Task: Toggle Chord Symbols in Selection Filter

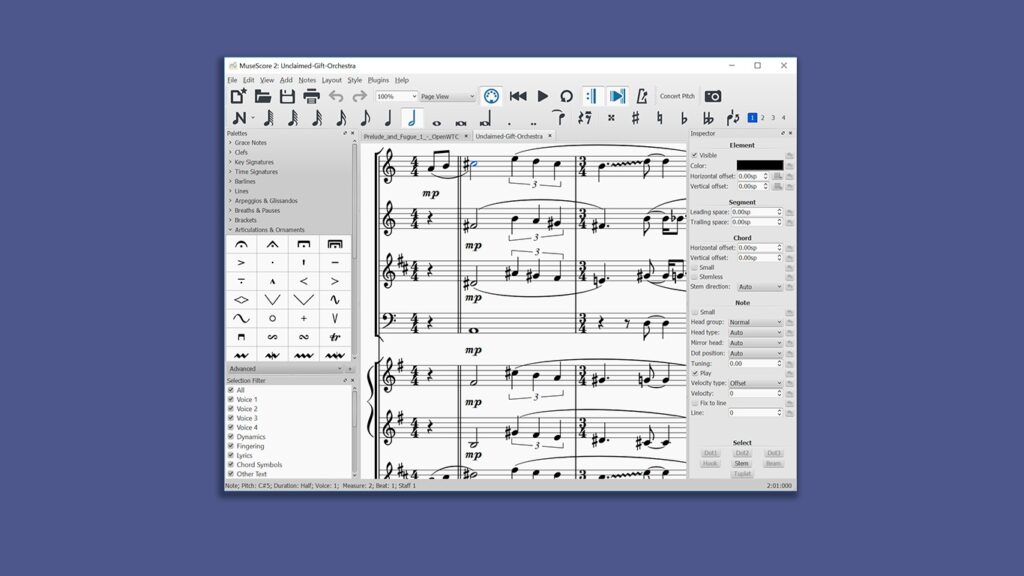Action: 231,465
